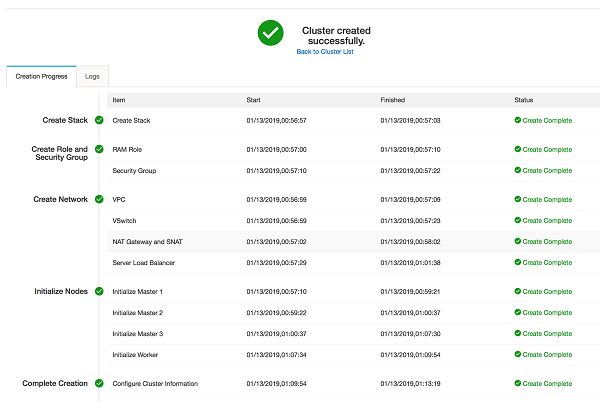Image resolution: width=600 pixels, height=408 pixels.
Task: Click the Start column header
Action: click(x=254, y=100)
